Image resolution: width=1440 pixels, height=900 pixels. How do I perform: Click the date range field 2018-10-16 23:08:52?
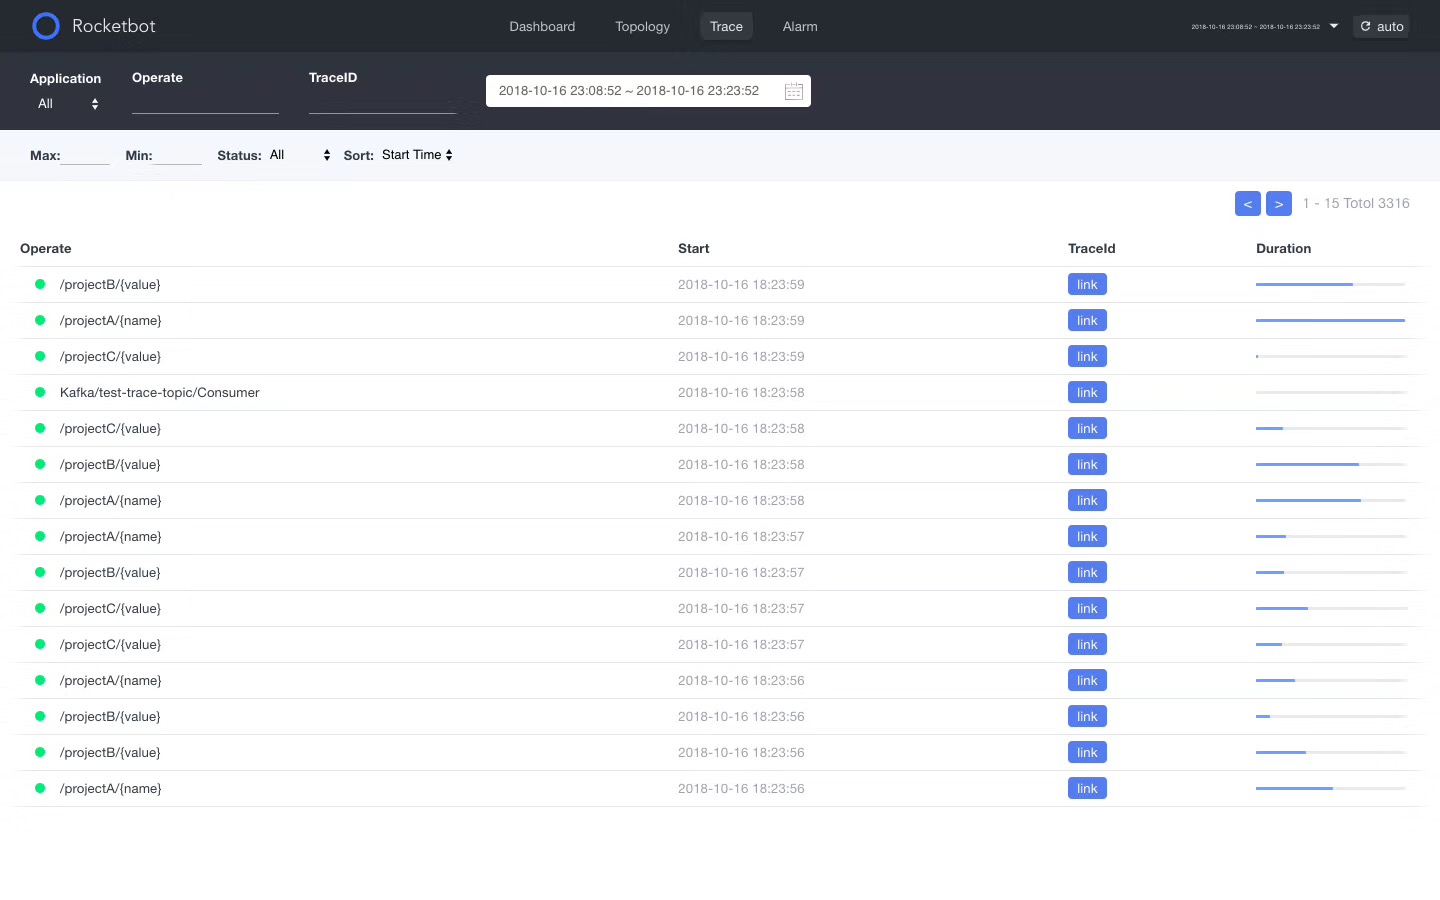pos(648,91)
